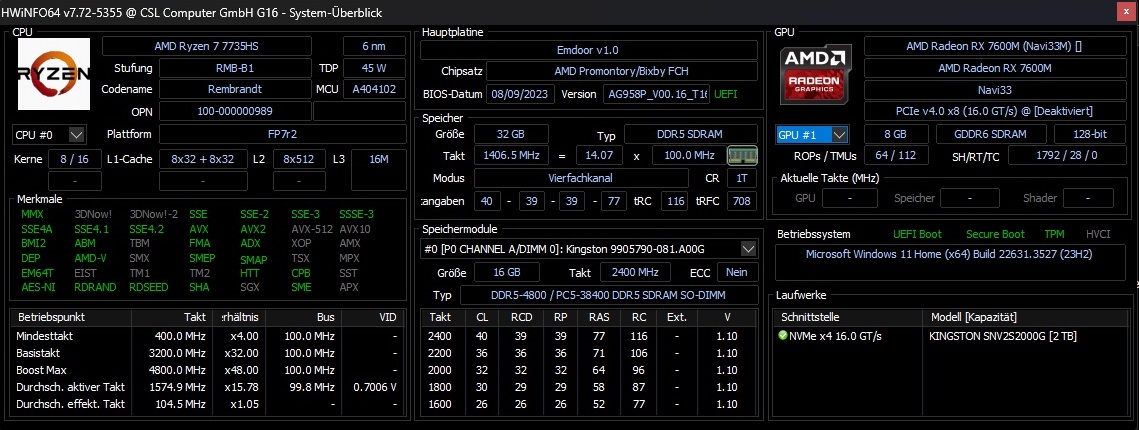Click the OPN value 100-000000989
This screenshot has width=1139, height=430.
[x=235, y=111]
